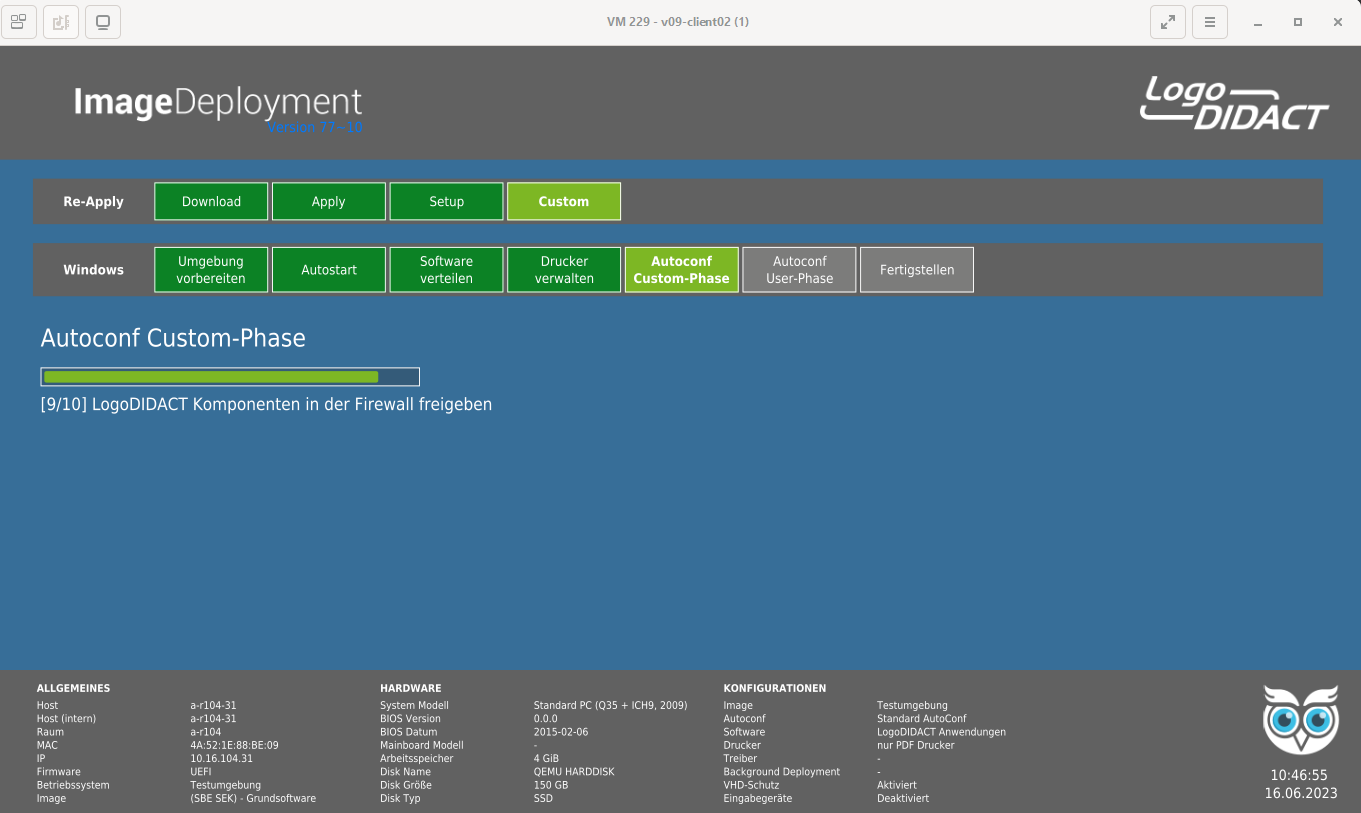1361x813 pixels.
Task: Click the MAC address 4A:52:1E:88:BE:09
Action: coord(234,745)
